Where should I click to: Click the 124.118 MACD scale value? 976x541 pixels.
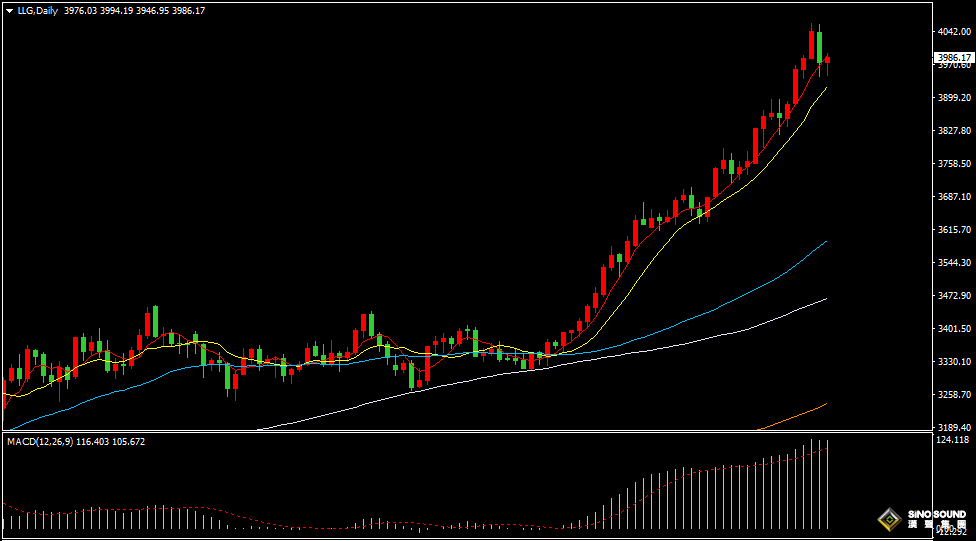(x=953, y=440)
